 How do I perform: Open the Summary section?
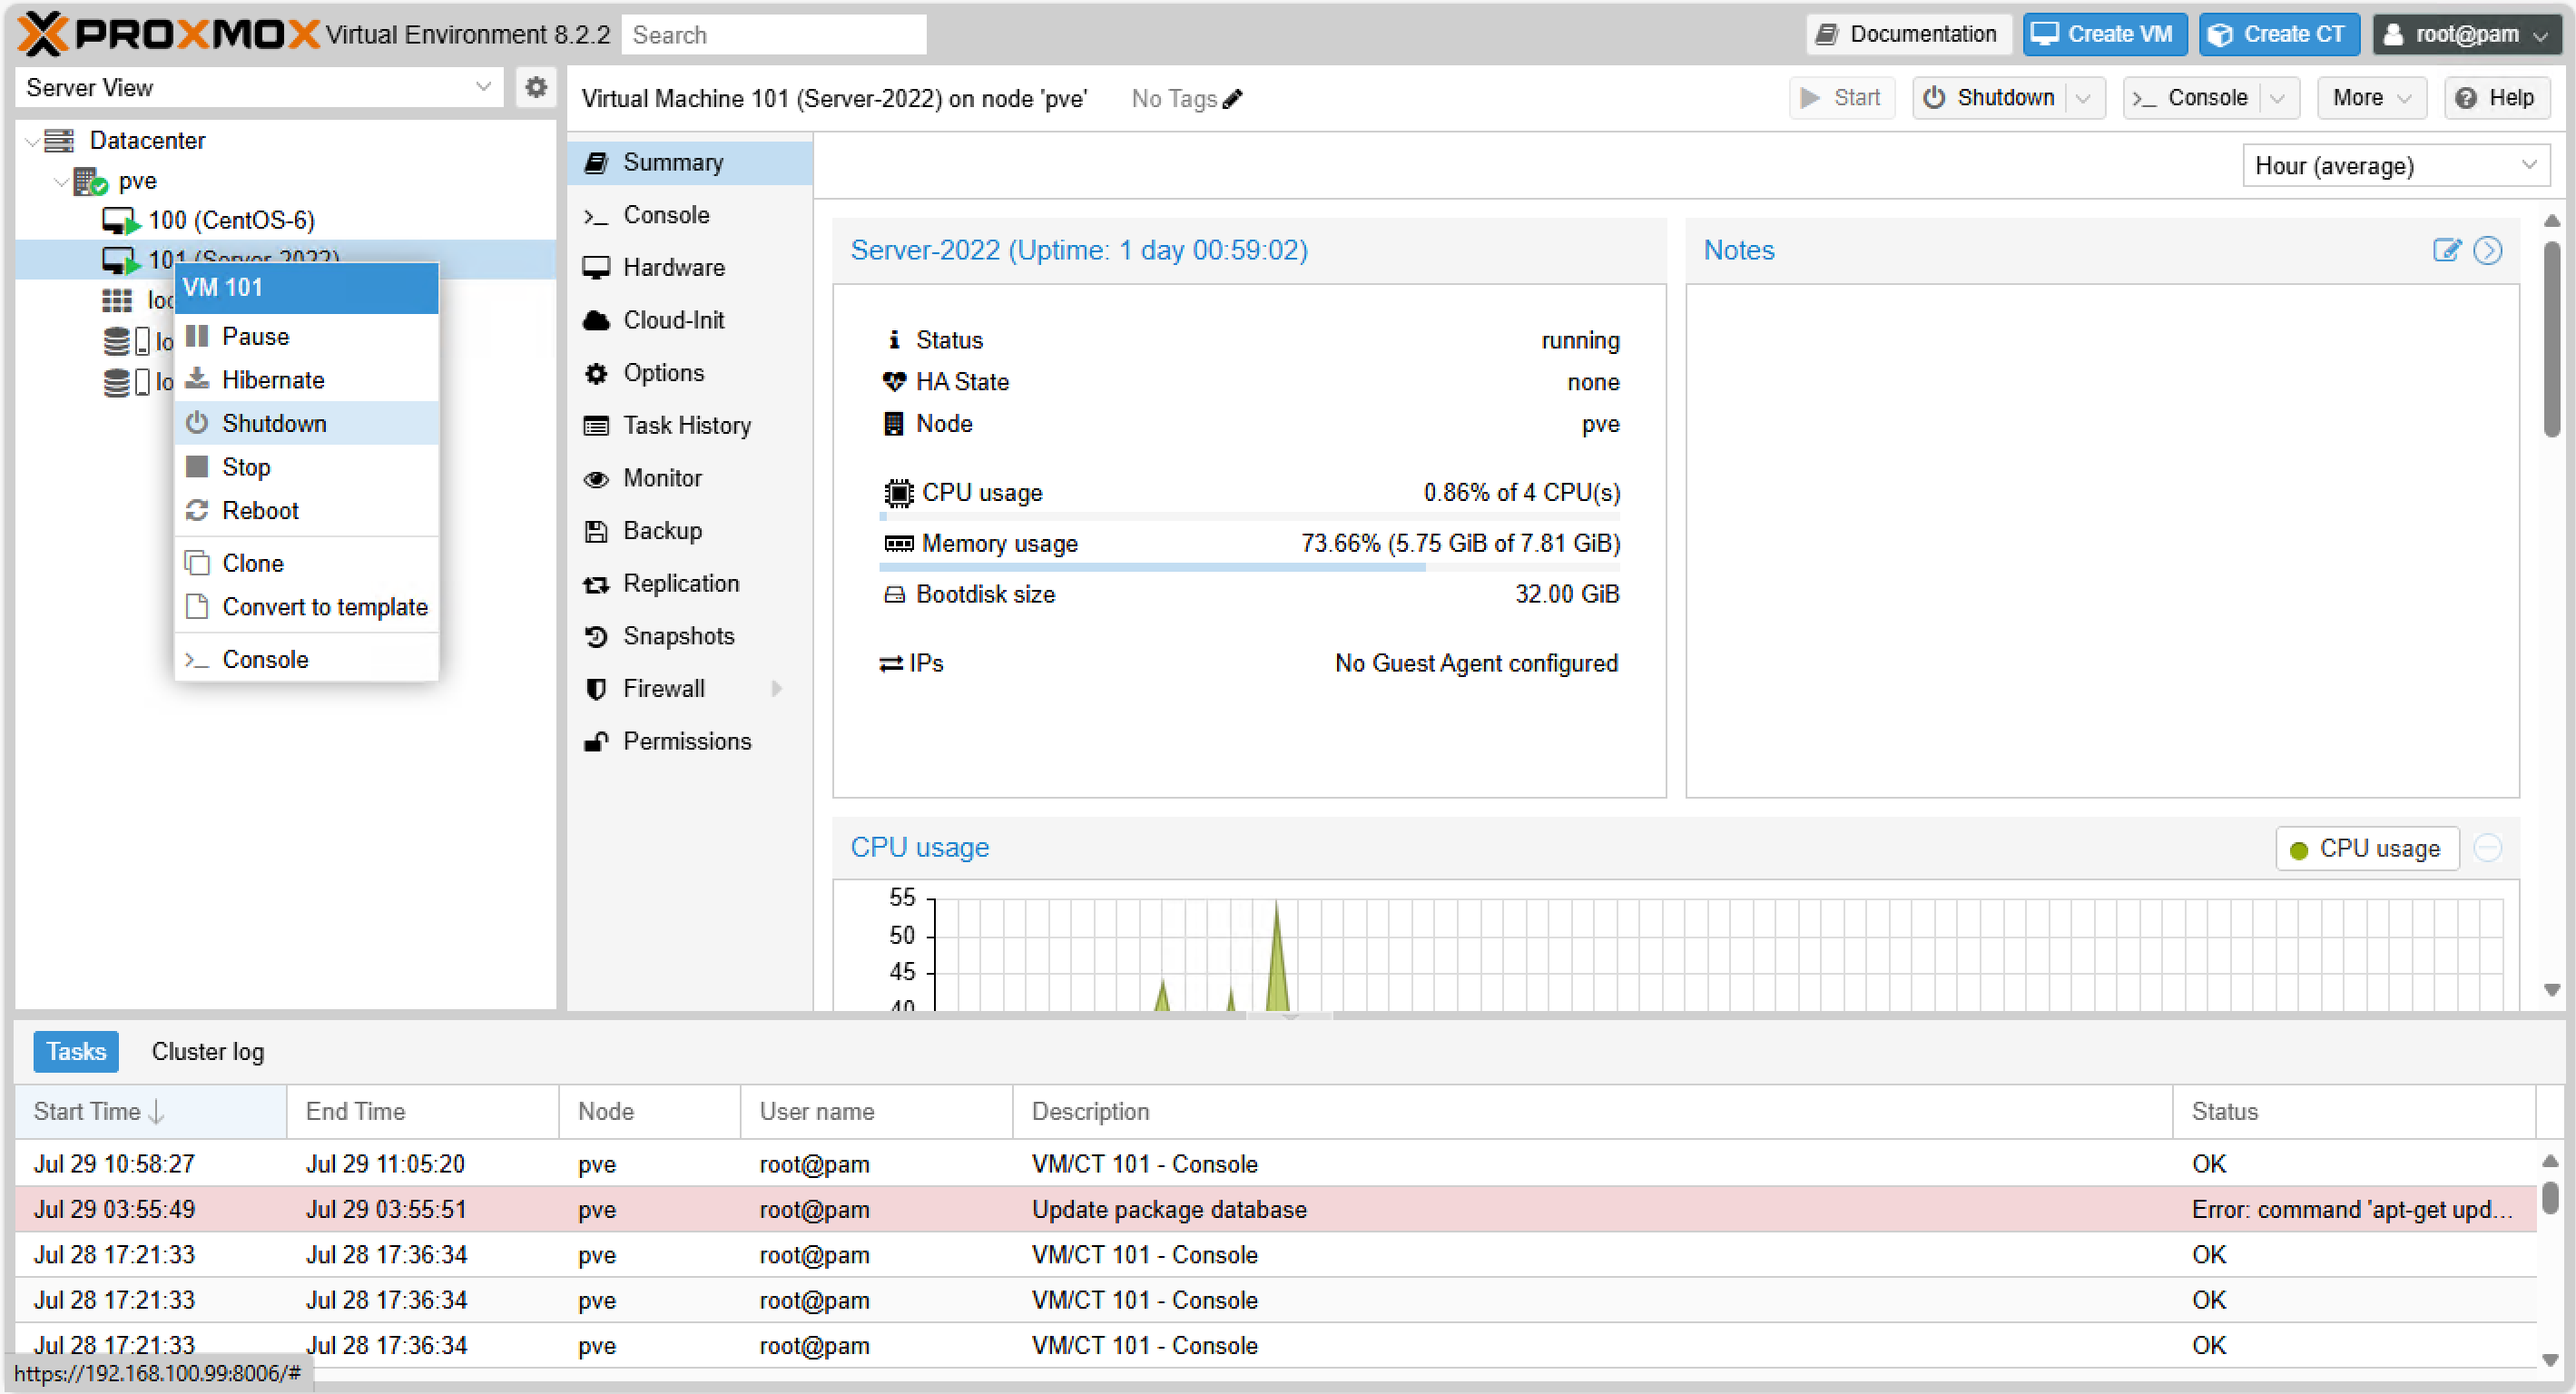690,162
